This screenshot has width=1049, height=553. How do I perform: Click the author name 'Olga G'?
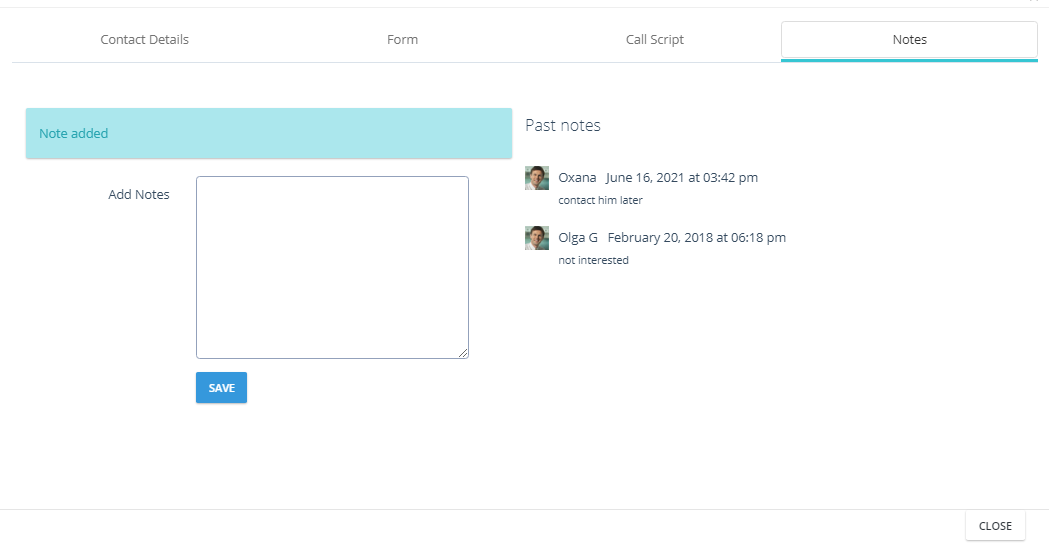coord(578,237)
